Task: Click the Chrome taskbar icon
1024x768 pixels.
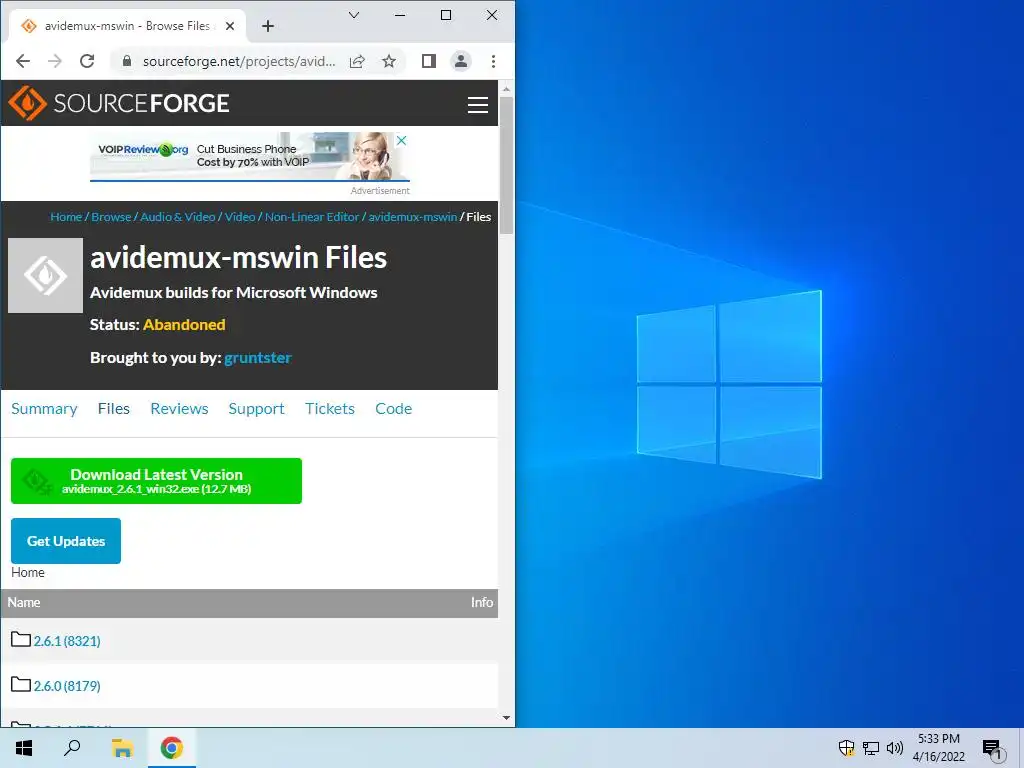Action: (x=172, y=748)
